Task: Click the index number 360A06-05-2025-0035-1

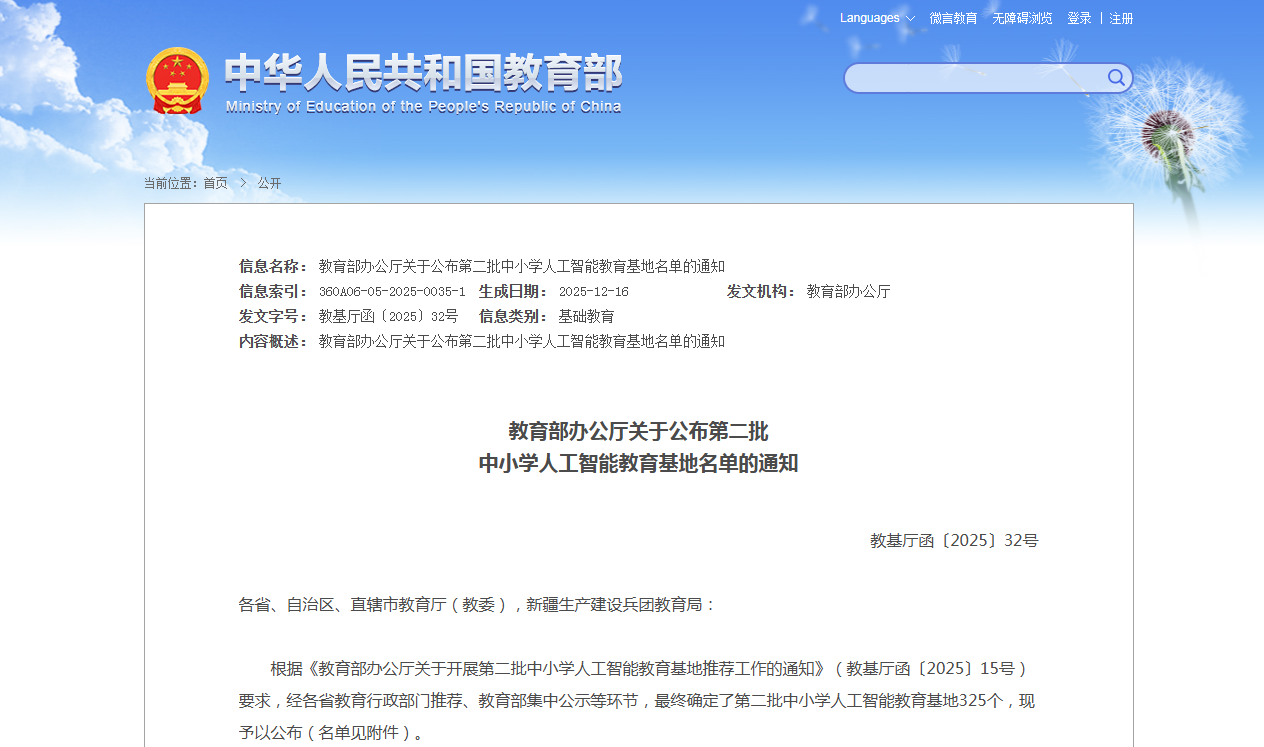Action: tap(392, 292)
